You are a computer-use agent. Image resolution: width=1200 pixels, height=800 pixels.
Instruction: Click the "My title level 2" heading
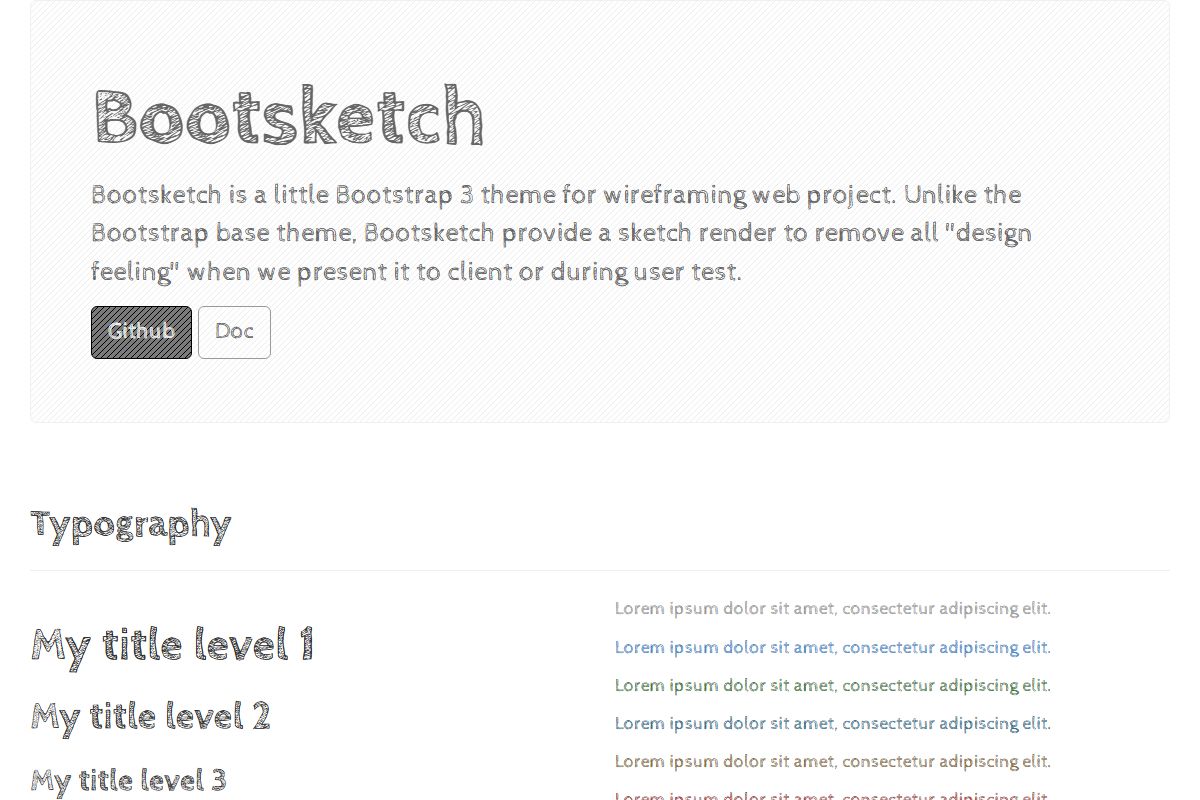(x=151, y=717)
